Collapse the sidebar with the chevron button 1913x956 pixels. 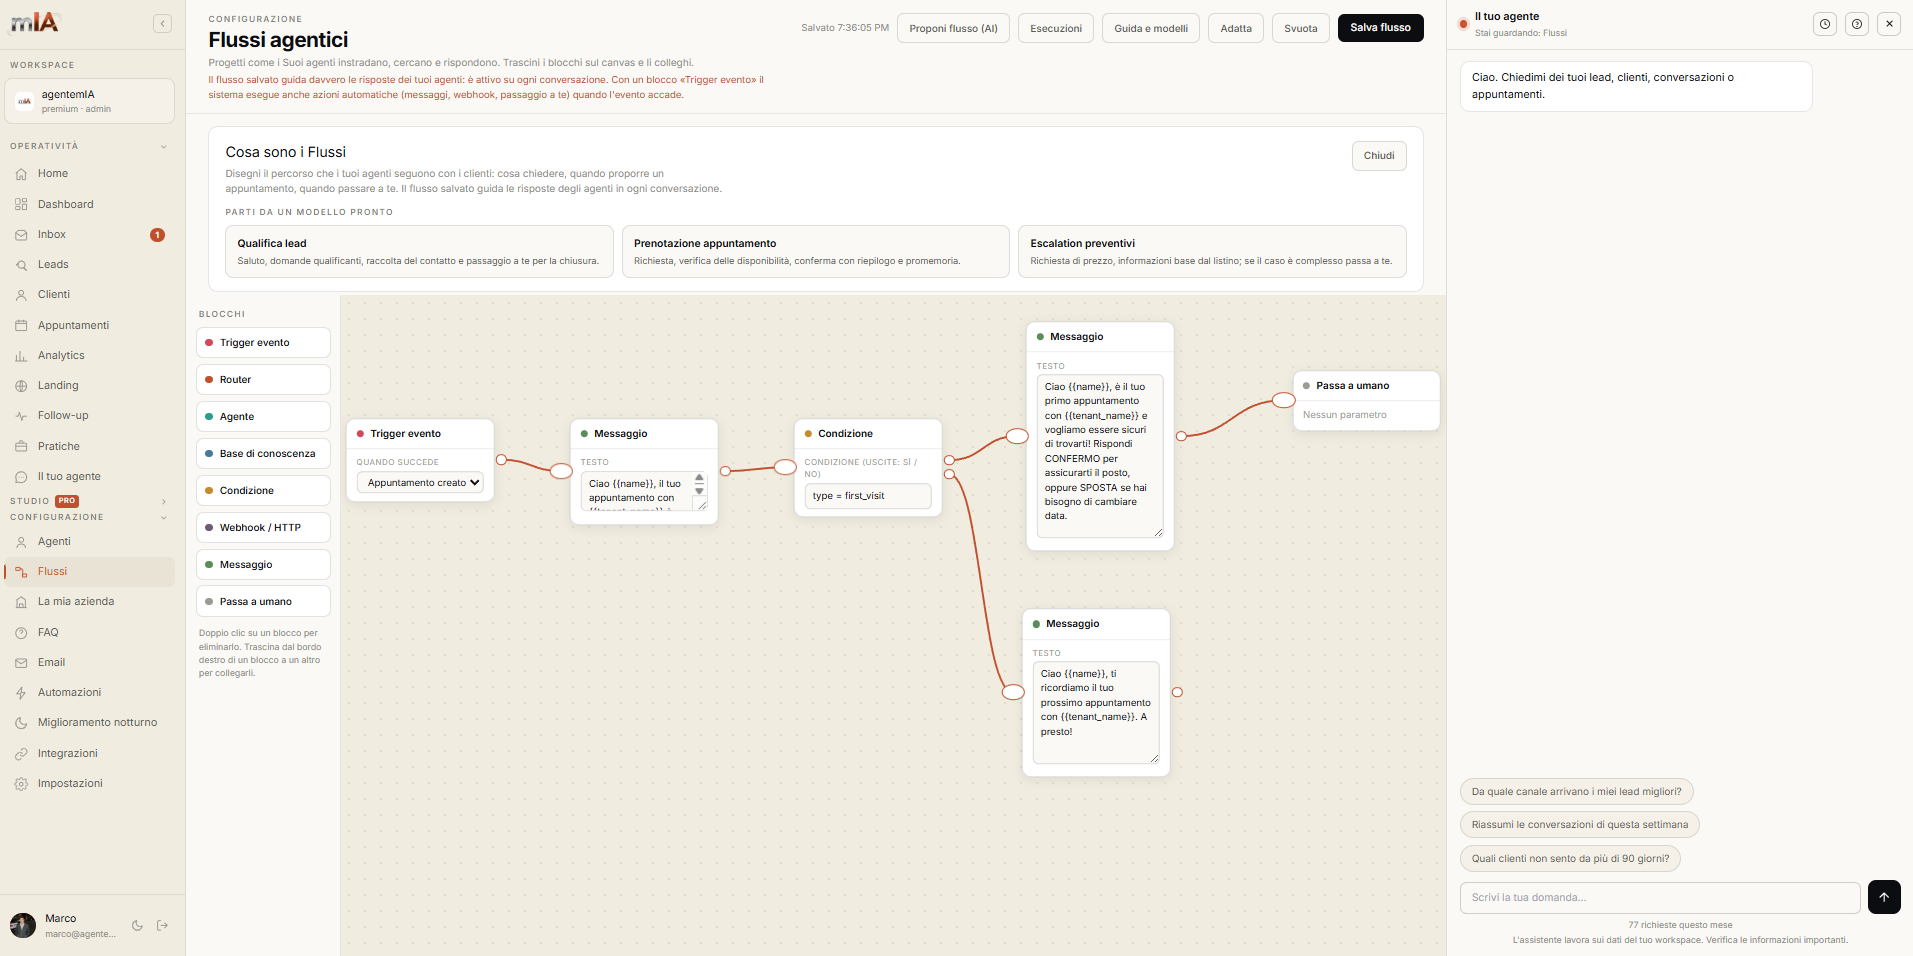162,24
